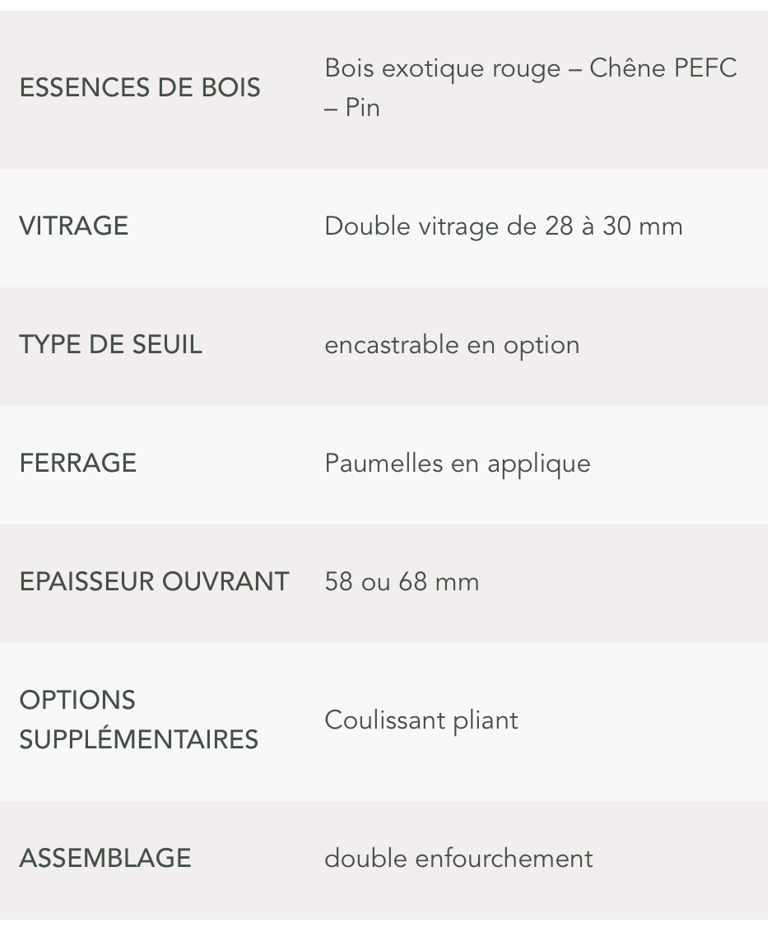Click the word OUVRANT in label
768x932 pixels.
(x=225, y=581)
